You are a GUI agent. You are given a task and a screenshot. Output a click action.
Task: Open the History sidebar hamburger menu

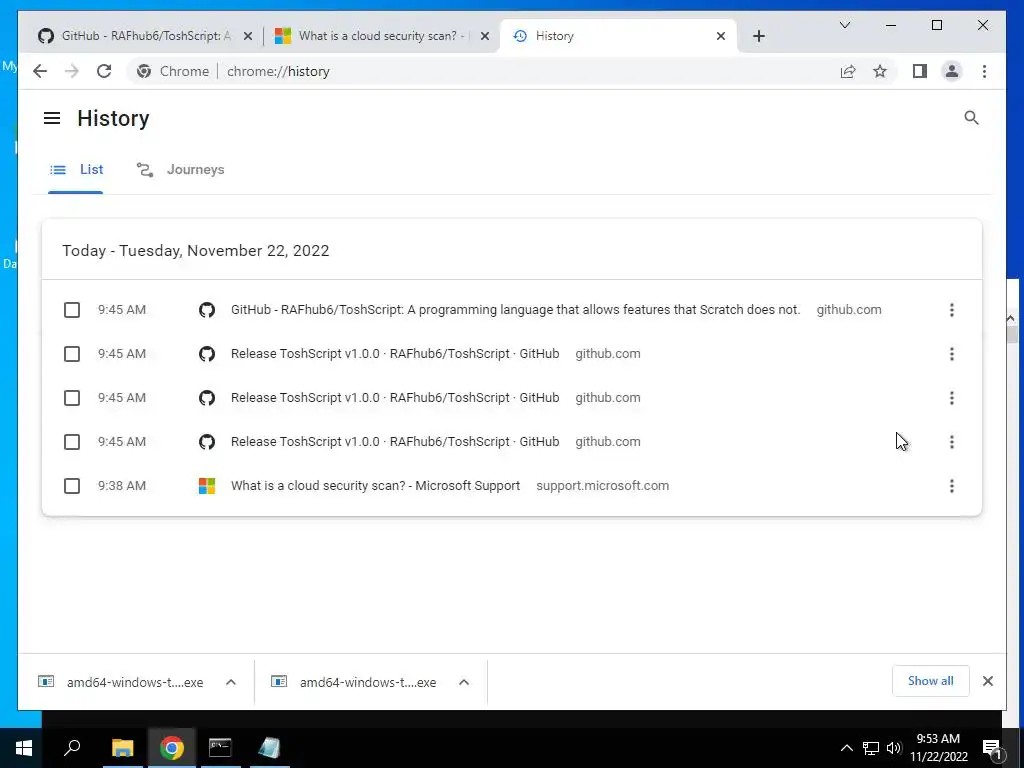coord(52,118)
